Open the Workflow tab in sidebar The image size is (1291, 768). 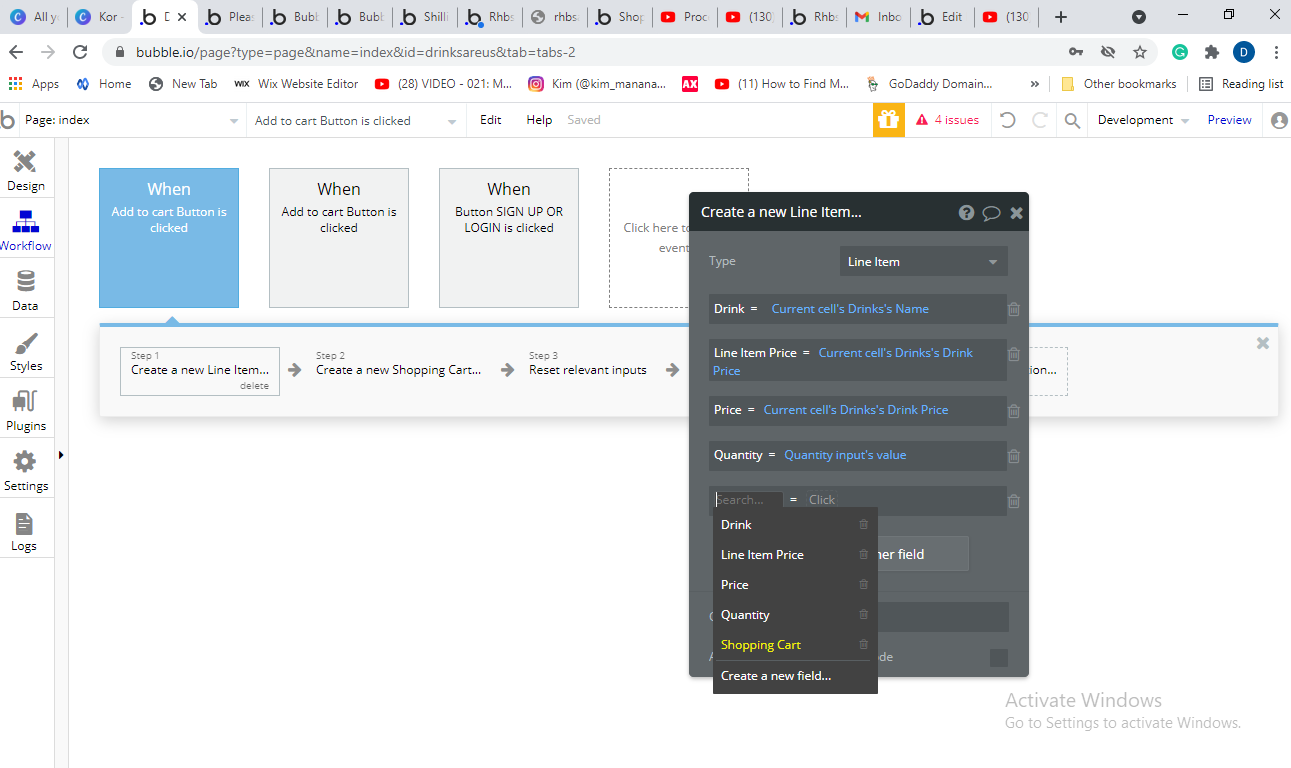click(x=26, y=230)
